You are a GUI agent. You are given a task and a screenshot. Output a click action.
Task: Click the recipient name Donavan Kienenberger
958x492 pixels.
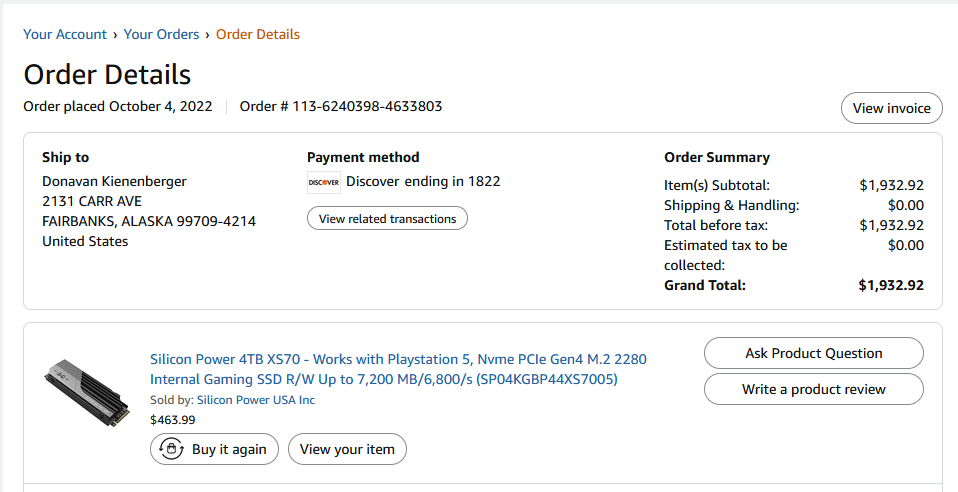[x=114, y=181]
